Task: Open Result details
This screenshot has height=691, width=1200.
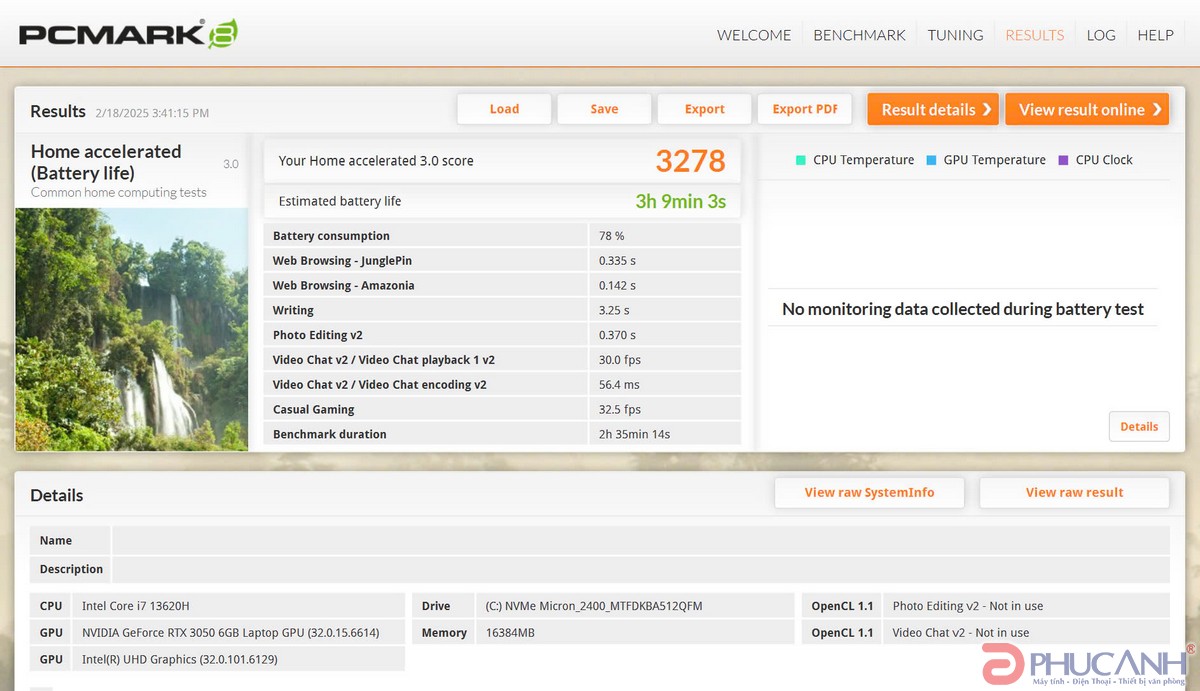Action: (x=933, y=109)
